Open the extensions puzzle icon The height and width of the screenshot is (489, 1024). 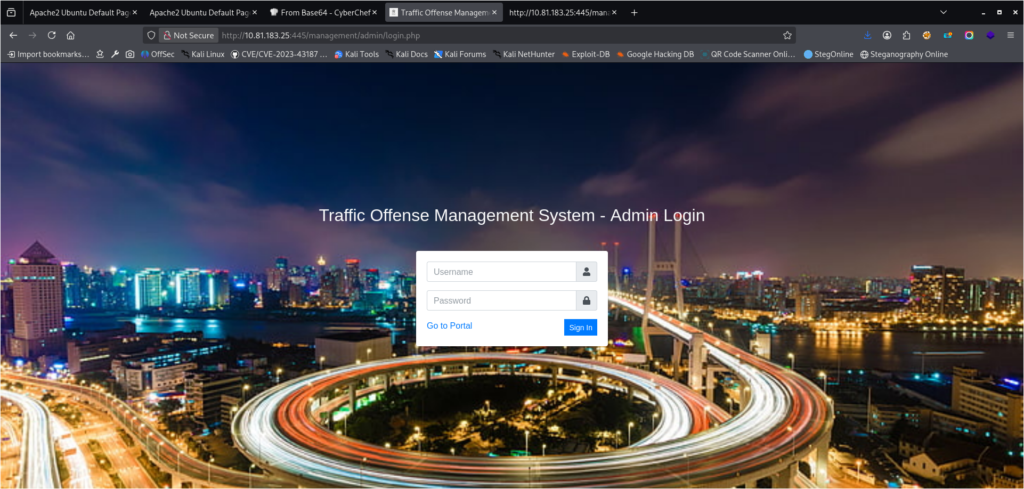coord(906,35)
